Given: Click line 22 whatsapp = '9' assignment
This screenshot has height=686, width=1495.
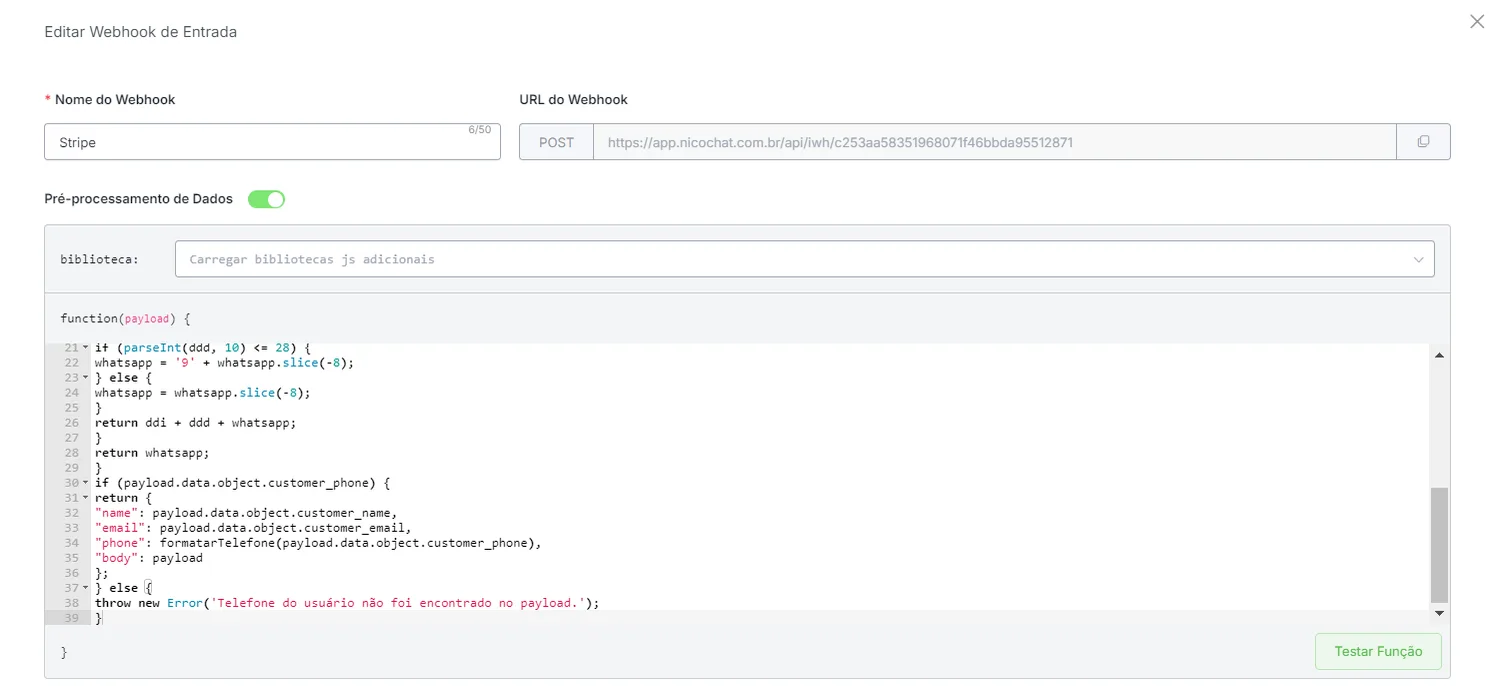Looking at the screenshot, I should pos(225,363).
